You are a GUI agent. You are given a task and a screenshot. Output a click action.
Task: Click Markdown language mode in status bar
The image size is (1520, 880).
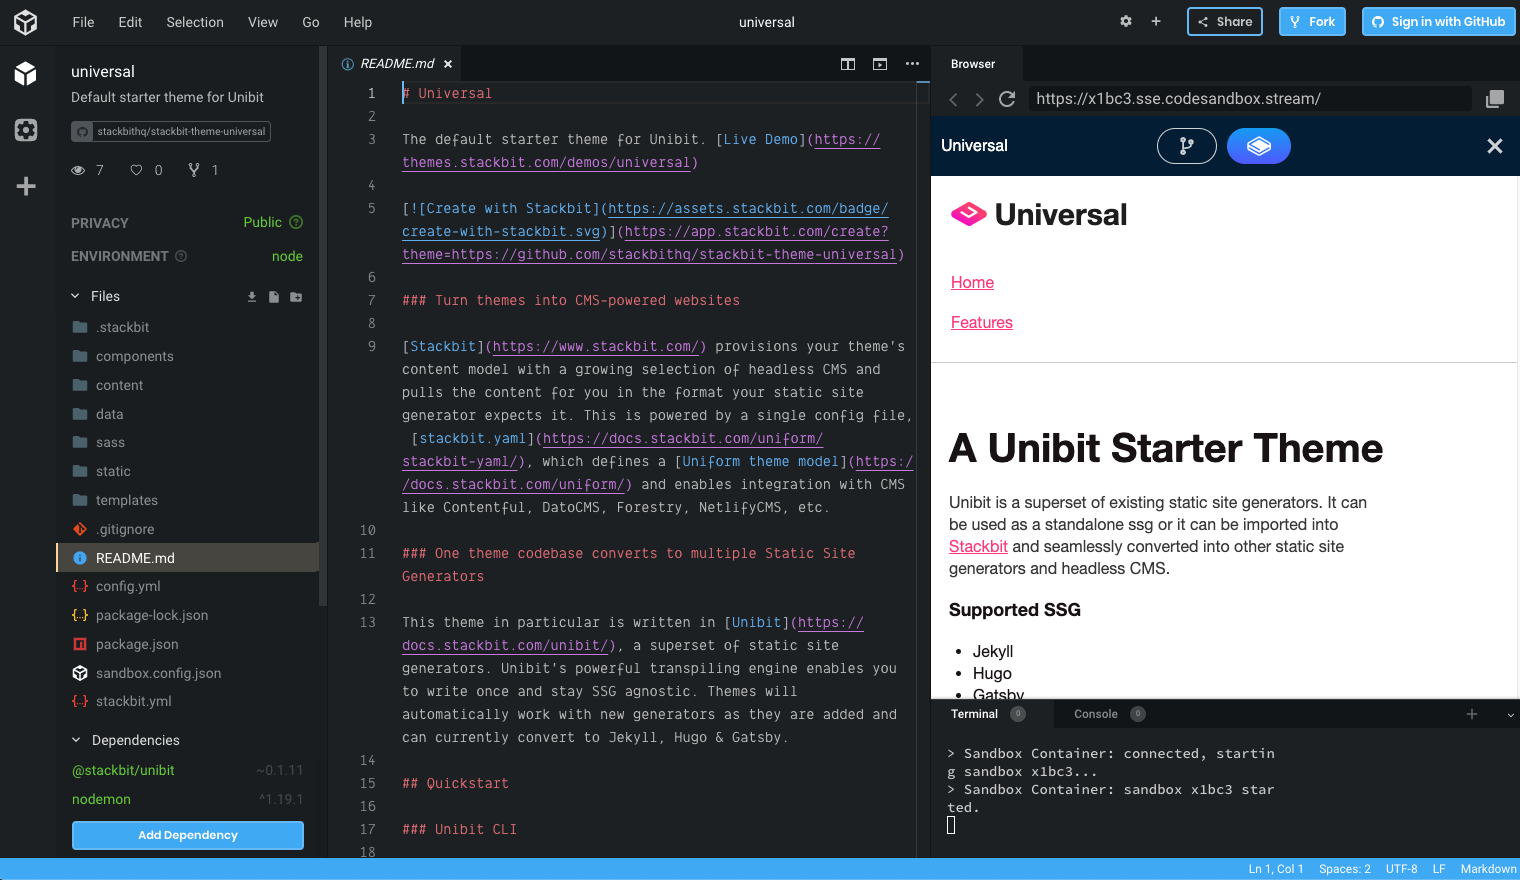pos(1488,869)
